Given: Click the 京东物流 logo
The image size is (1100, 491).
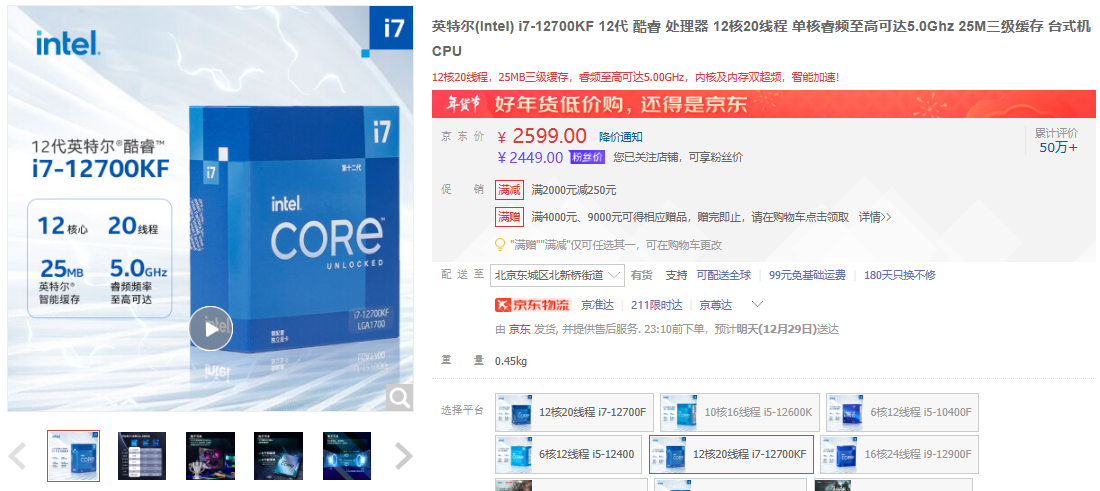Looking at the screenshot, I should (533, 304).
